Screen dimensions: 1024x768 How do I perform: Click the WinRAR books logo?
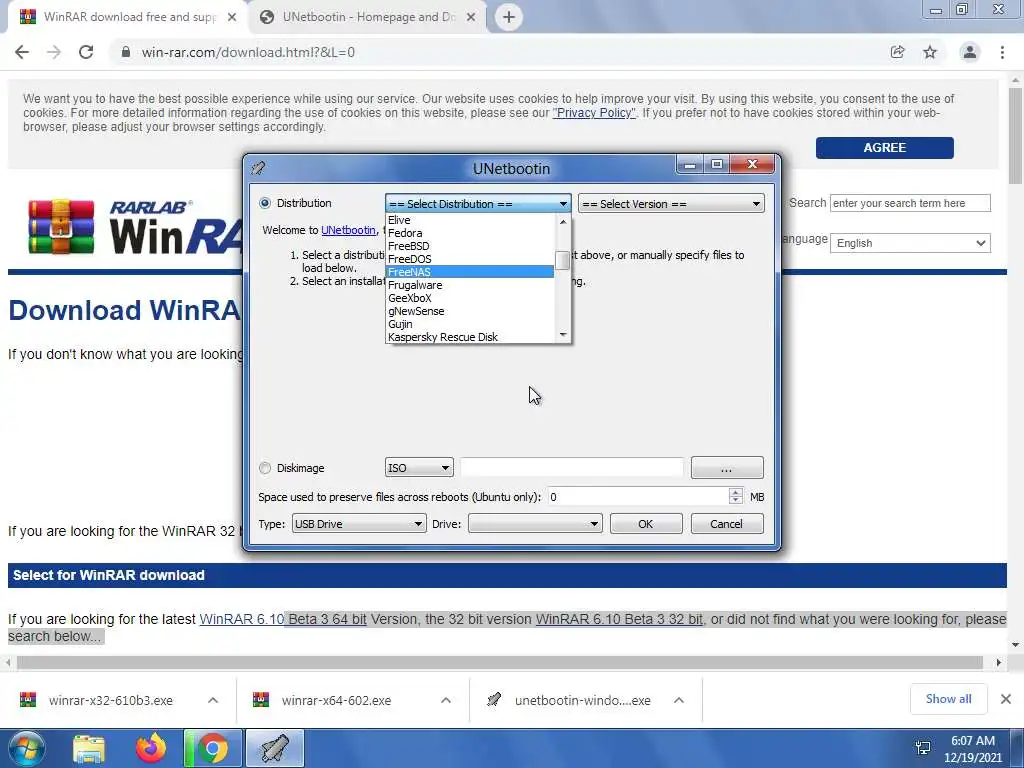61,227
